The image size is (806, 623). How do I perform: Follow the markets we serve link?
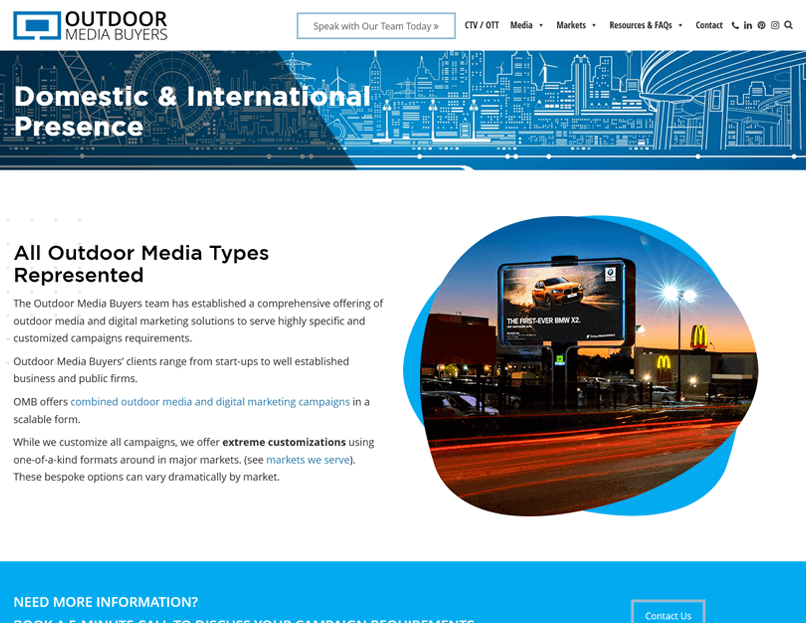click(x=310, y=460)
